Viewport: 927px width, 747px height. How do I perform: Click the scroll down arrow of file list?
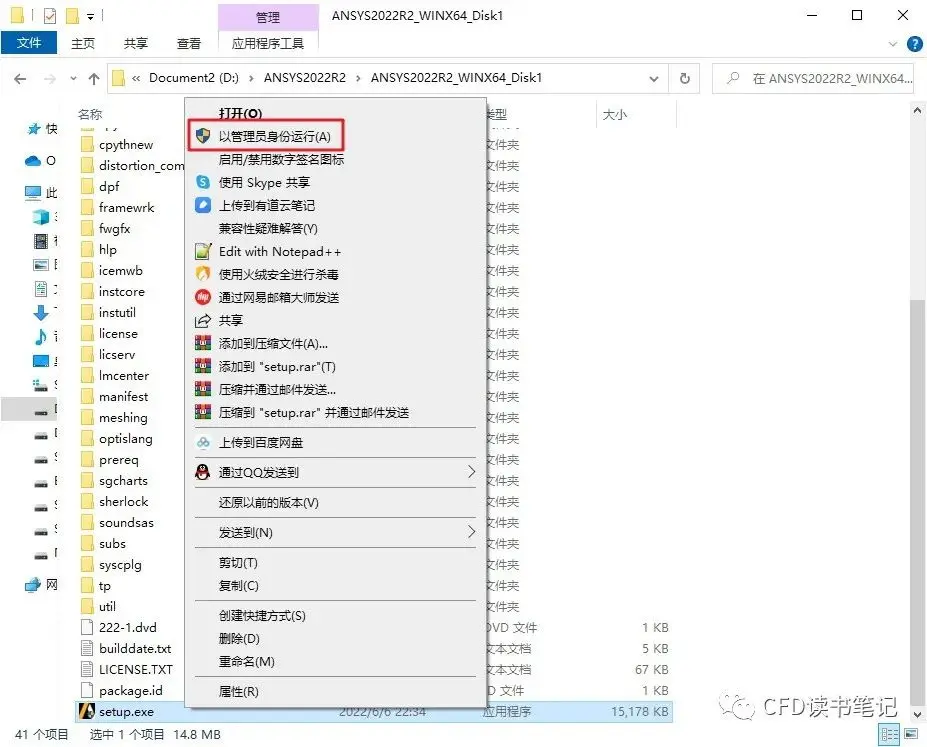click(x=917, y=714)
